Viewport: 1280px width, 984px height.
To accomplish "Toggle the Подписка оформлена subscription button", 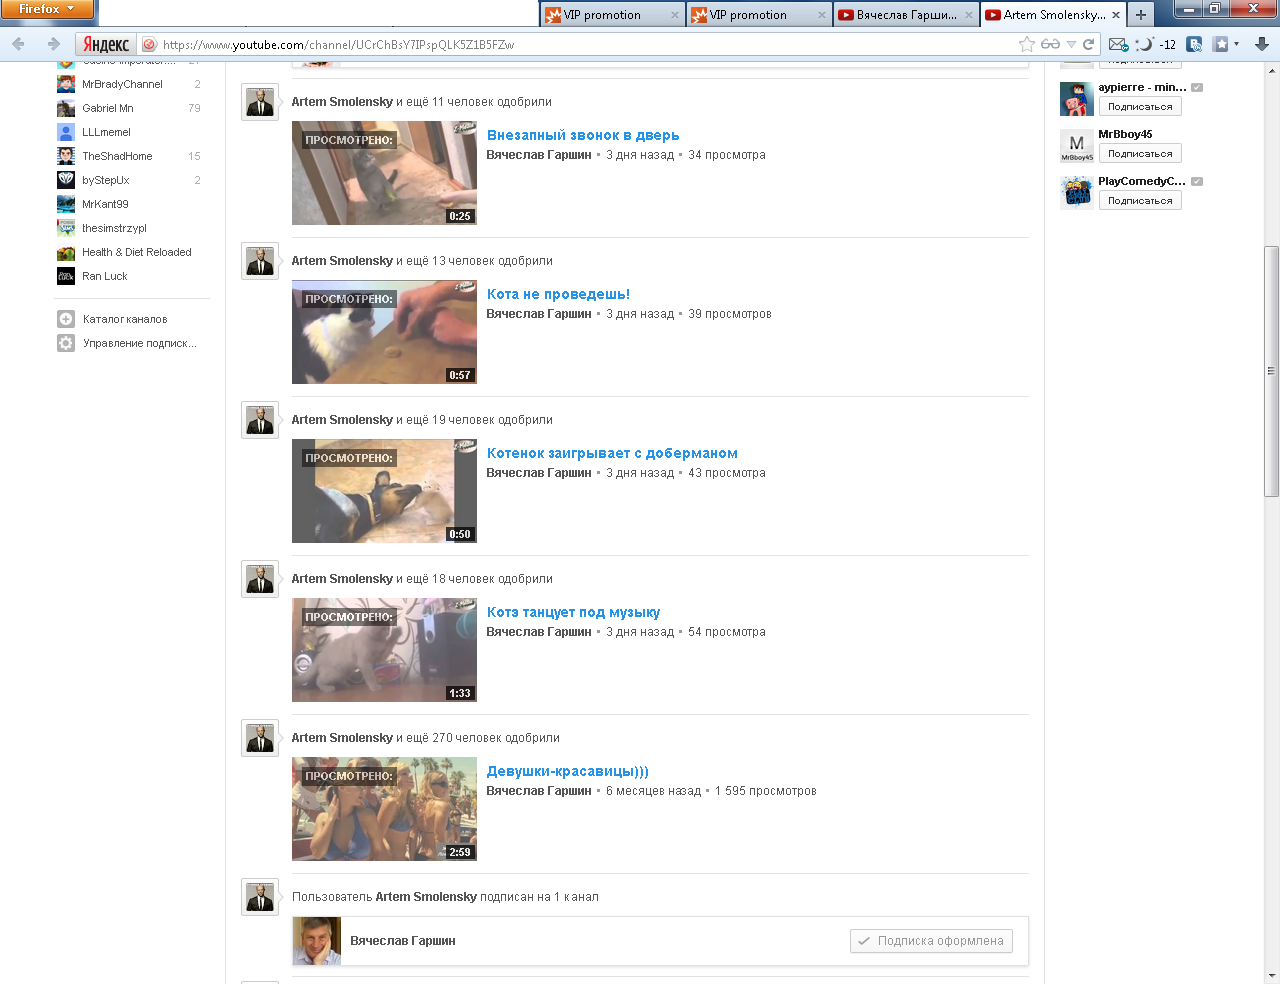I will pyautogui.click(x=931, y=941).
